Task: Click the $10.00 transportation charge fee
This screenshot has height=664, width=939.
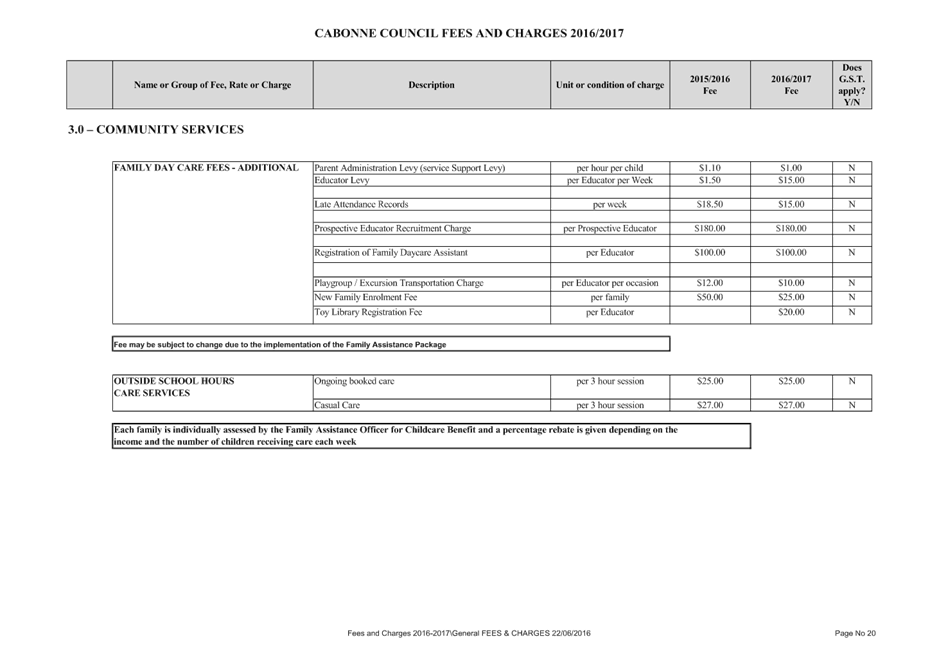Action: click(x=791, y=283)
